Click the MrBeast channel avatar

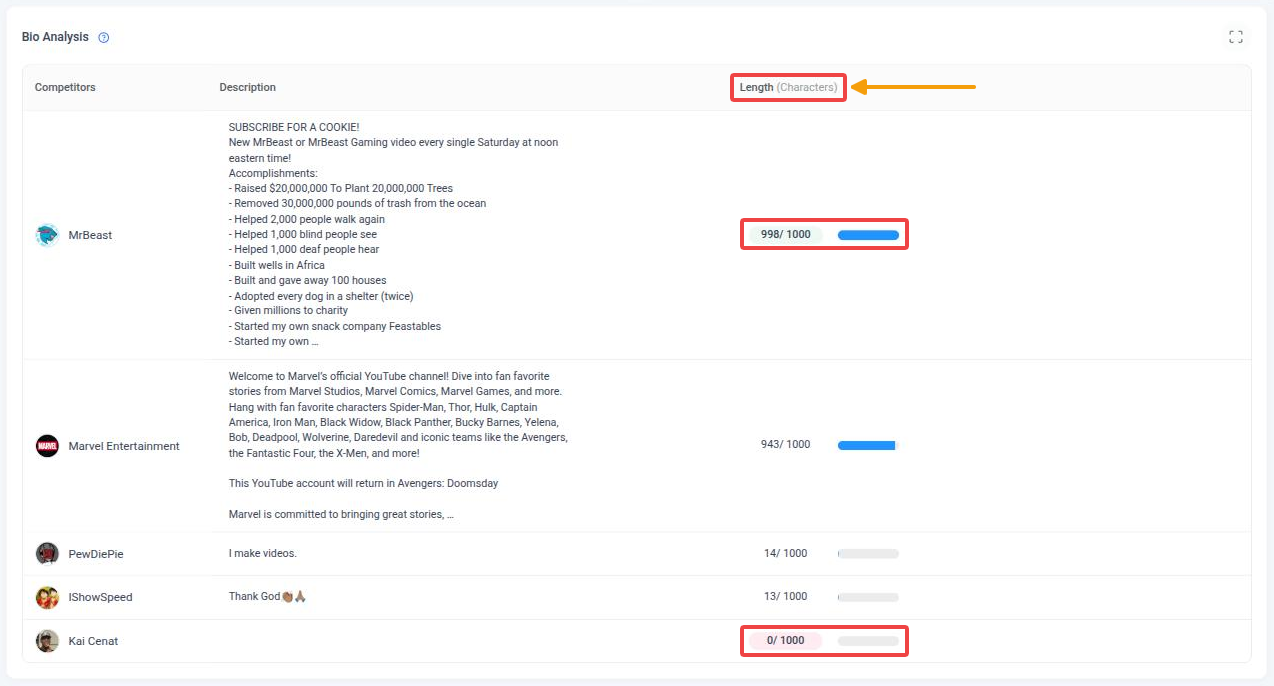[x=47, y=235]
